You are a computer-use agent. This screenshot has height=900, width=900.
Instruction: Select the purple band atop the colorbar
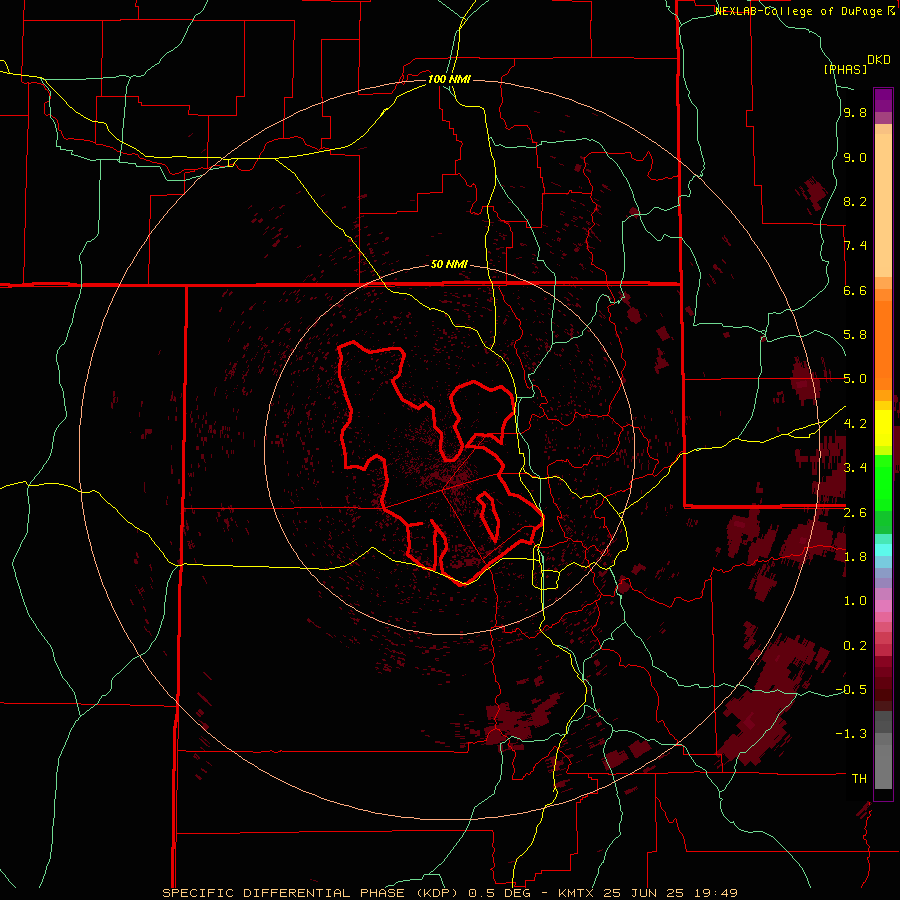tap(883, 100)
